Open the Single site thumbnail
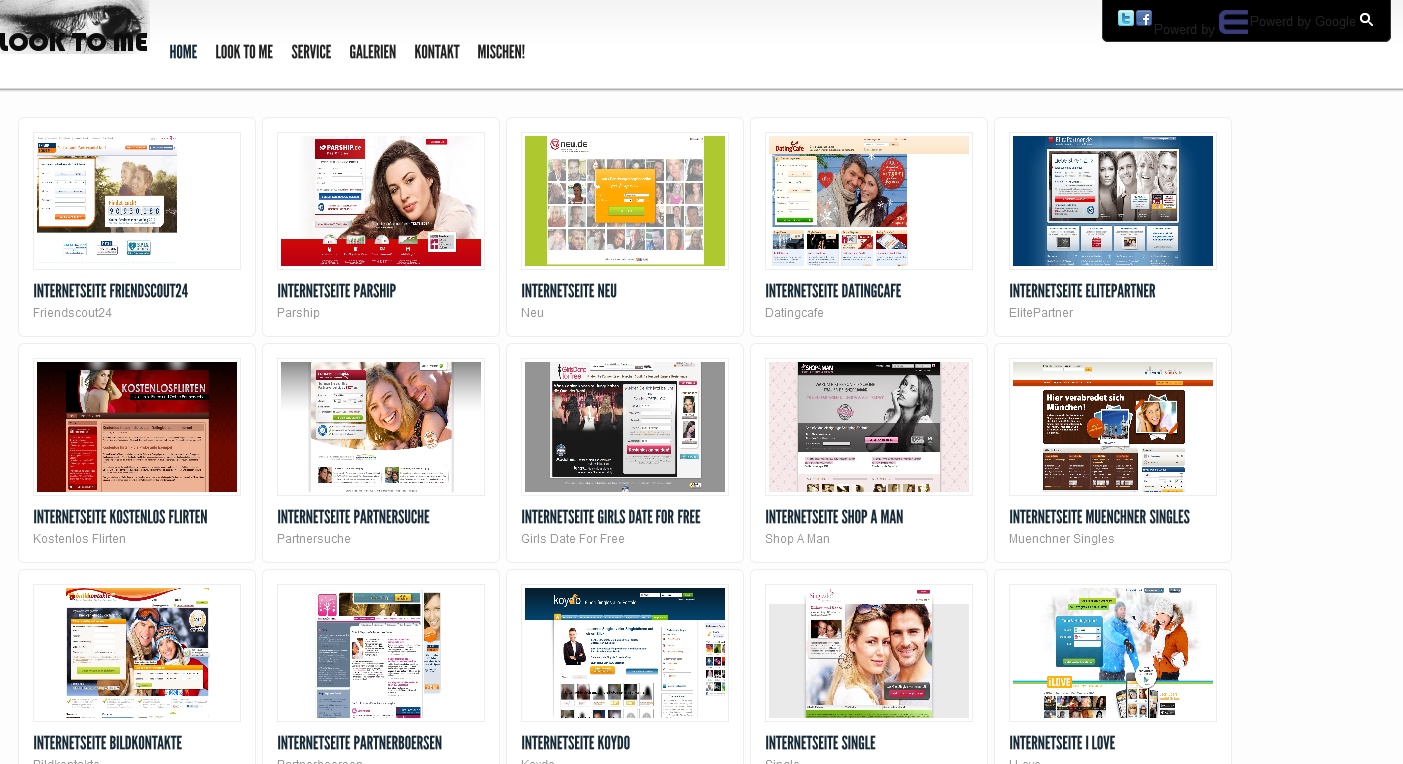The width and height of the screenshot is (1403, 764). [x=869, y=653]
